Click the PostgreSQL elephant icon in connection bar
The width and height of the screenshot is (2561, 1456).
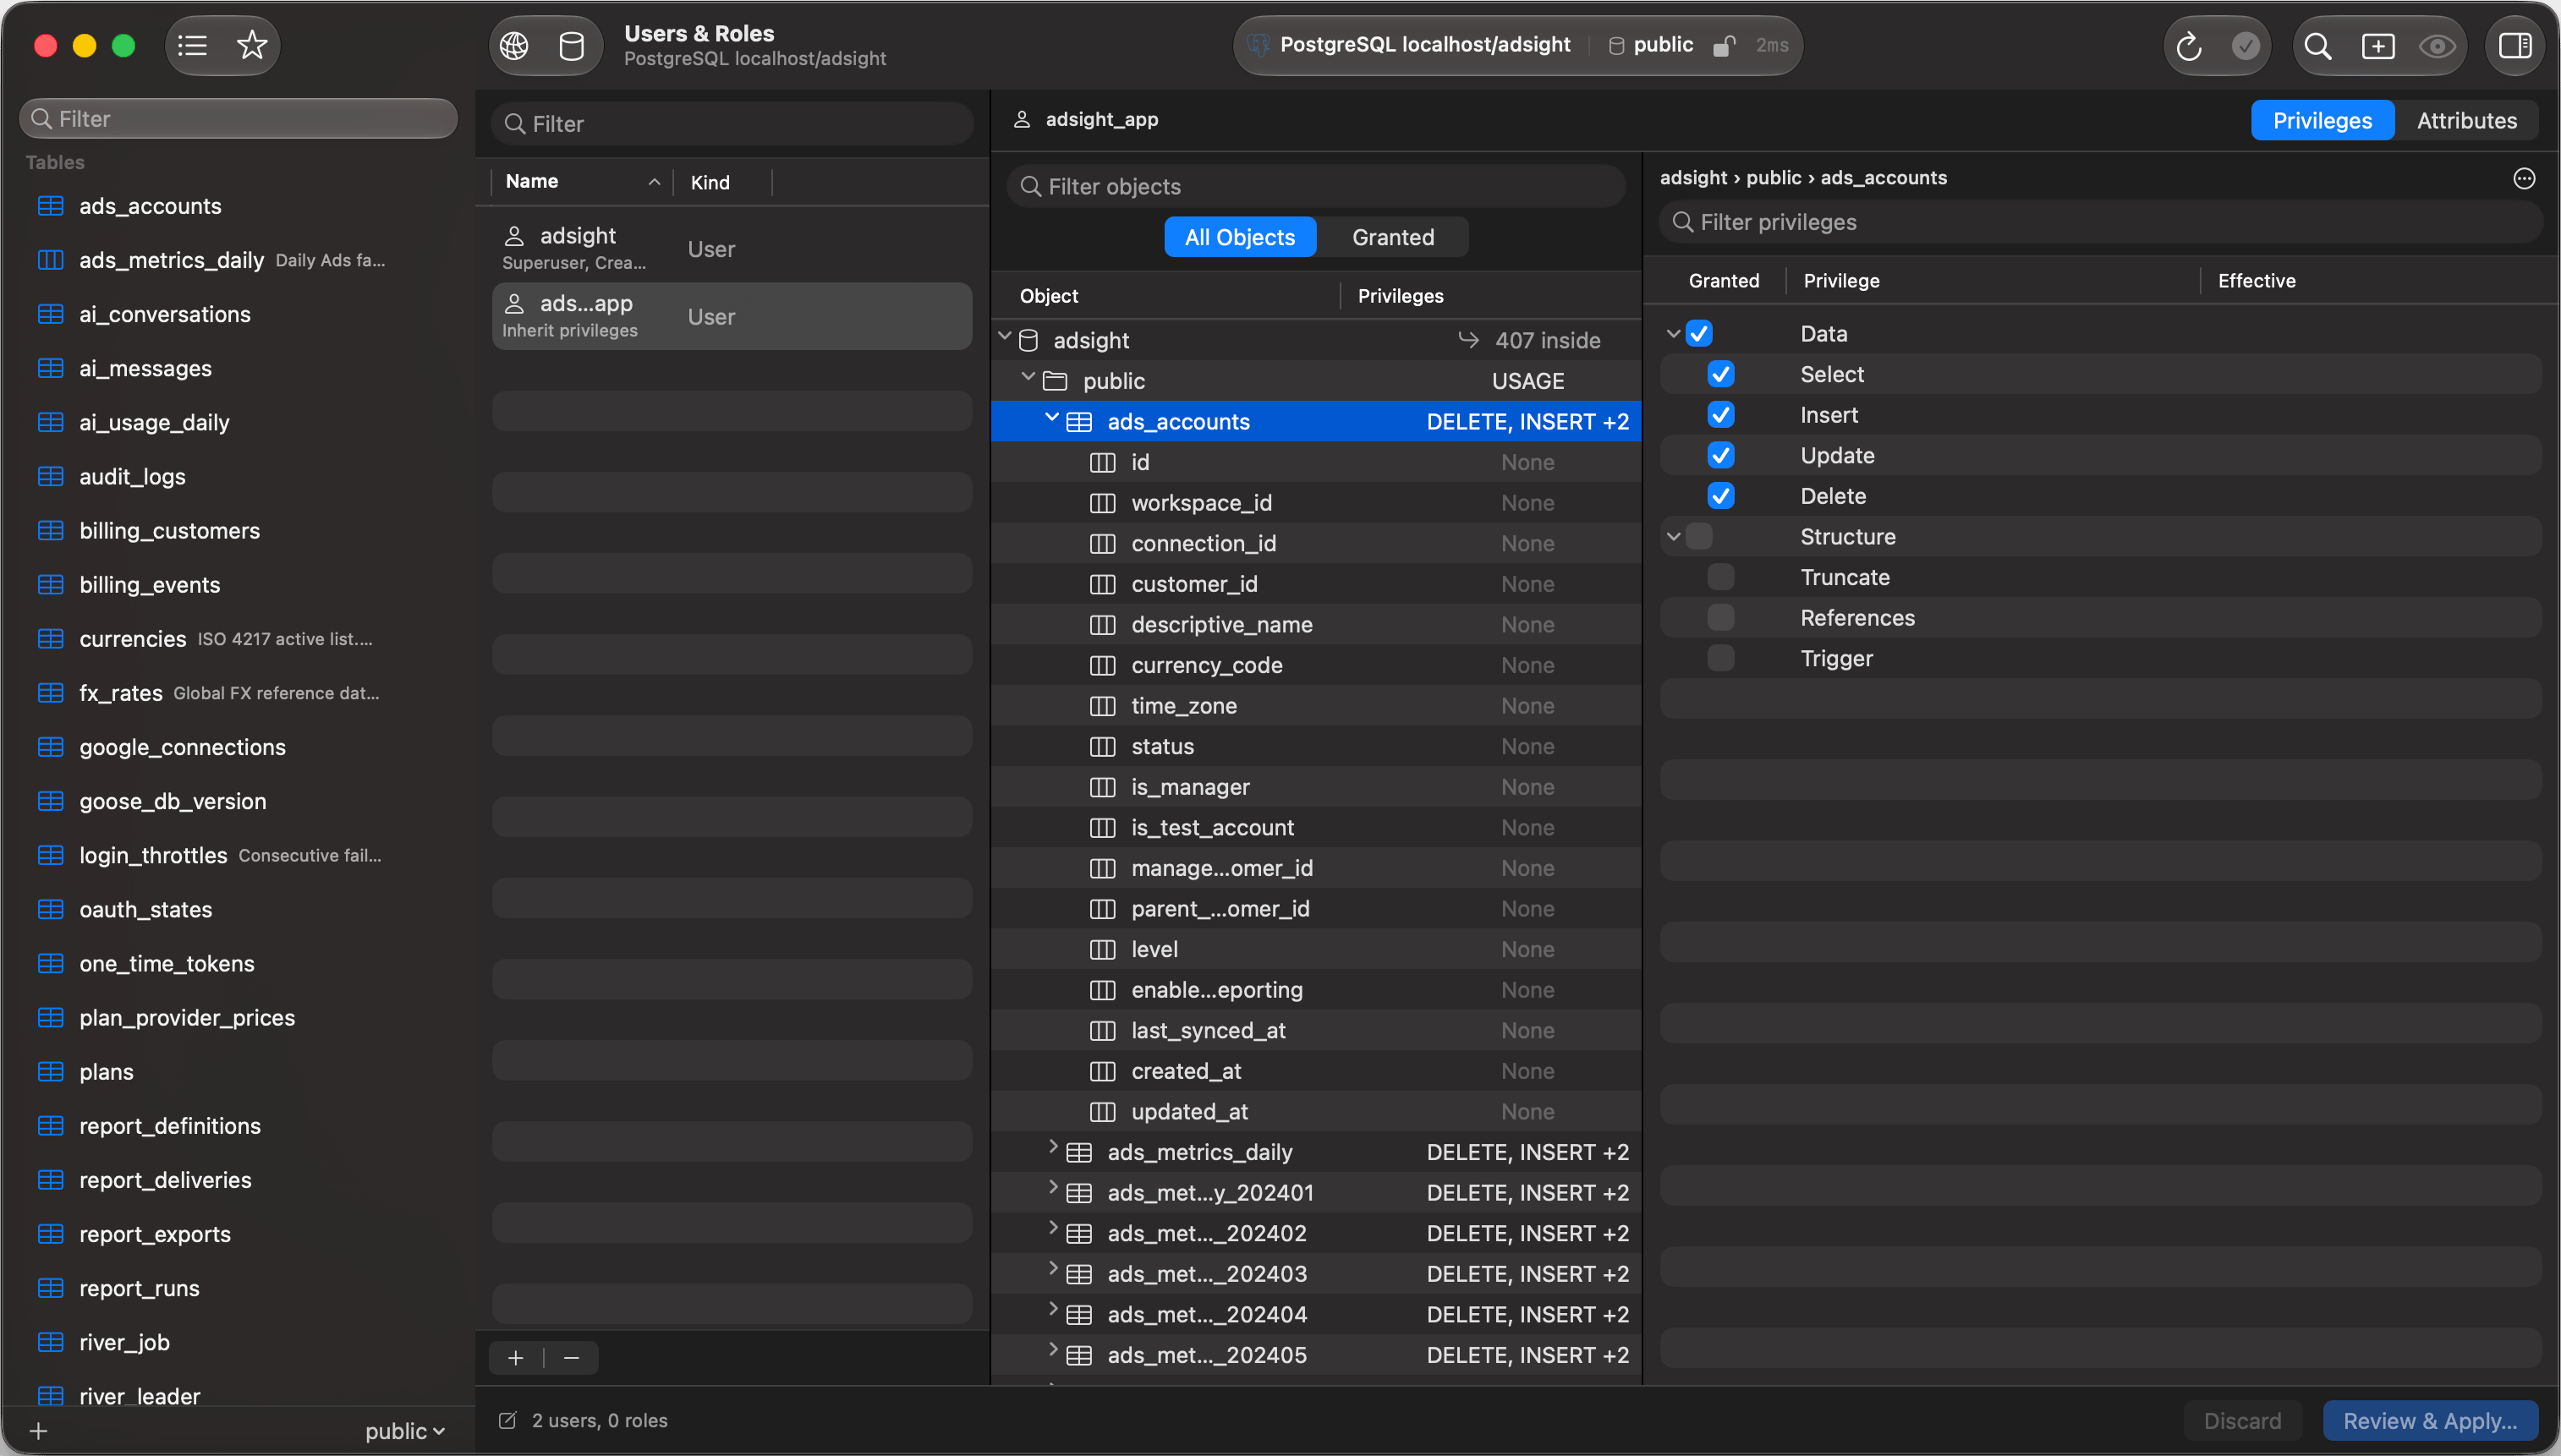1259,45
